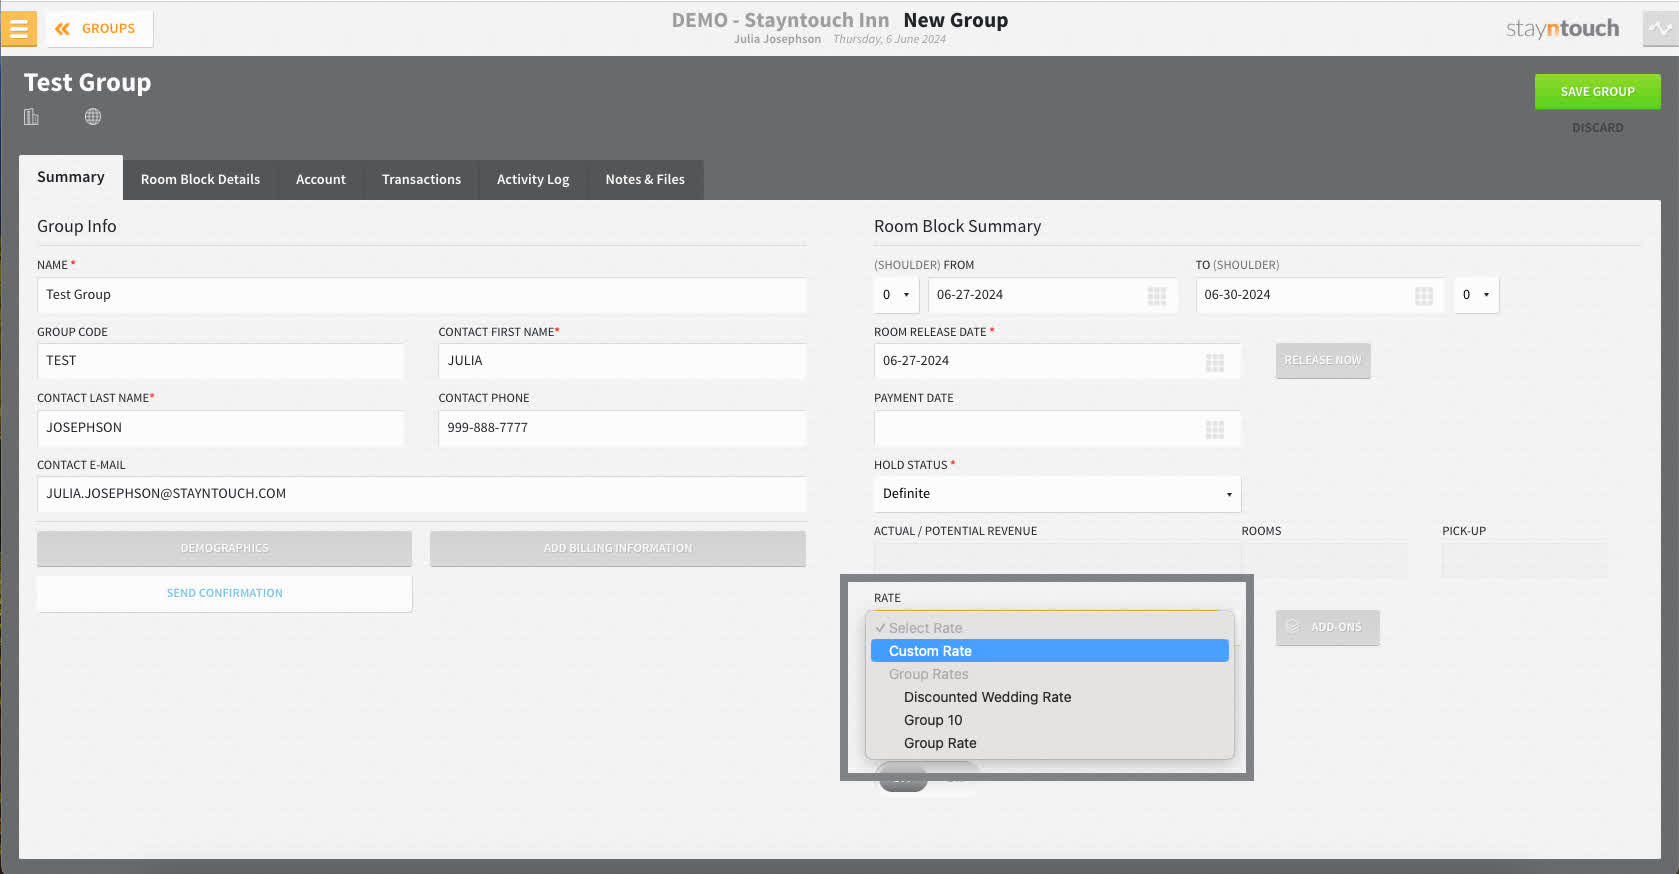Open calendar for shoulder From date
Image resolution: width=1679 pixels, height=874 pixels.
tap(1157, 296)
